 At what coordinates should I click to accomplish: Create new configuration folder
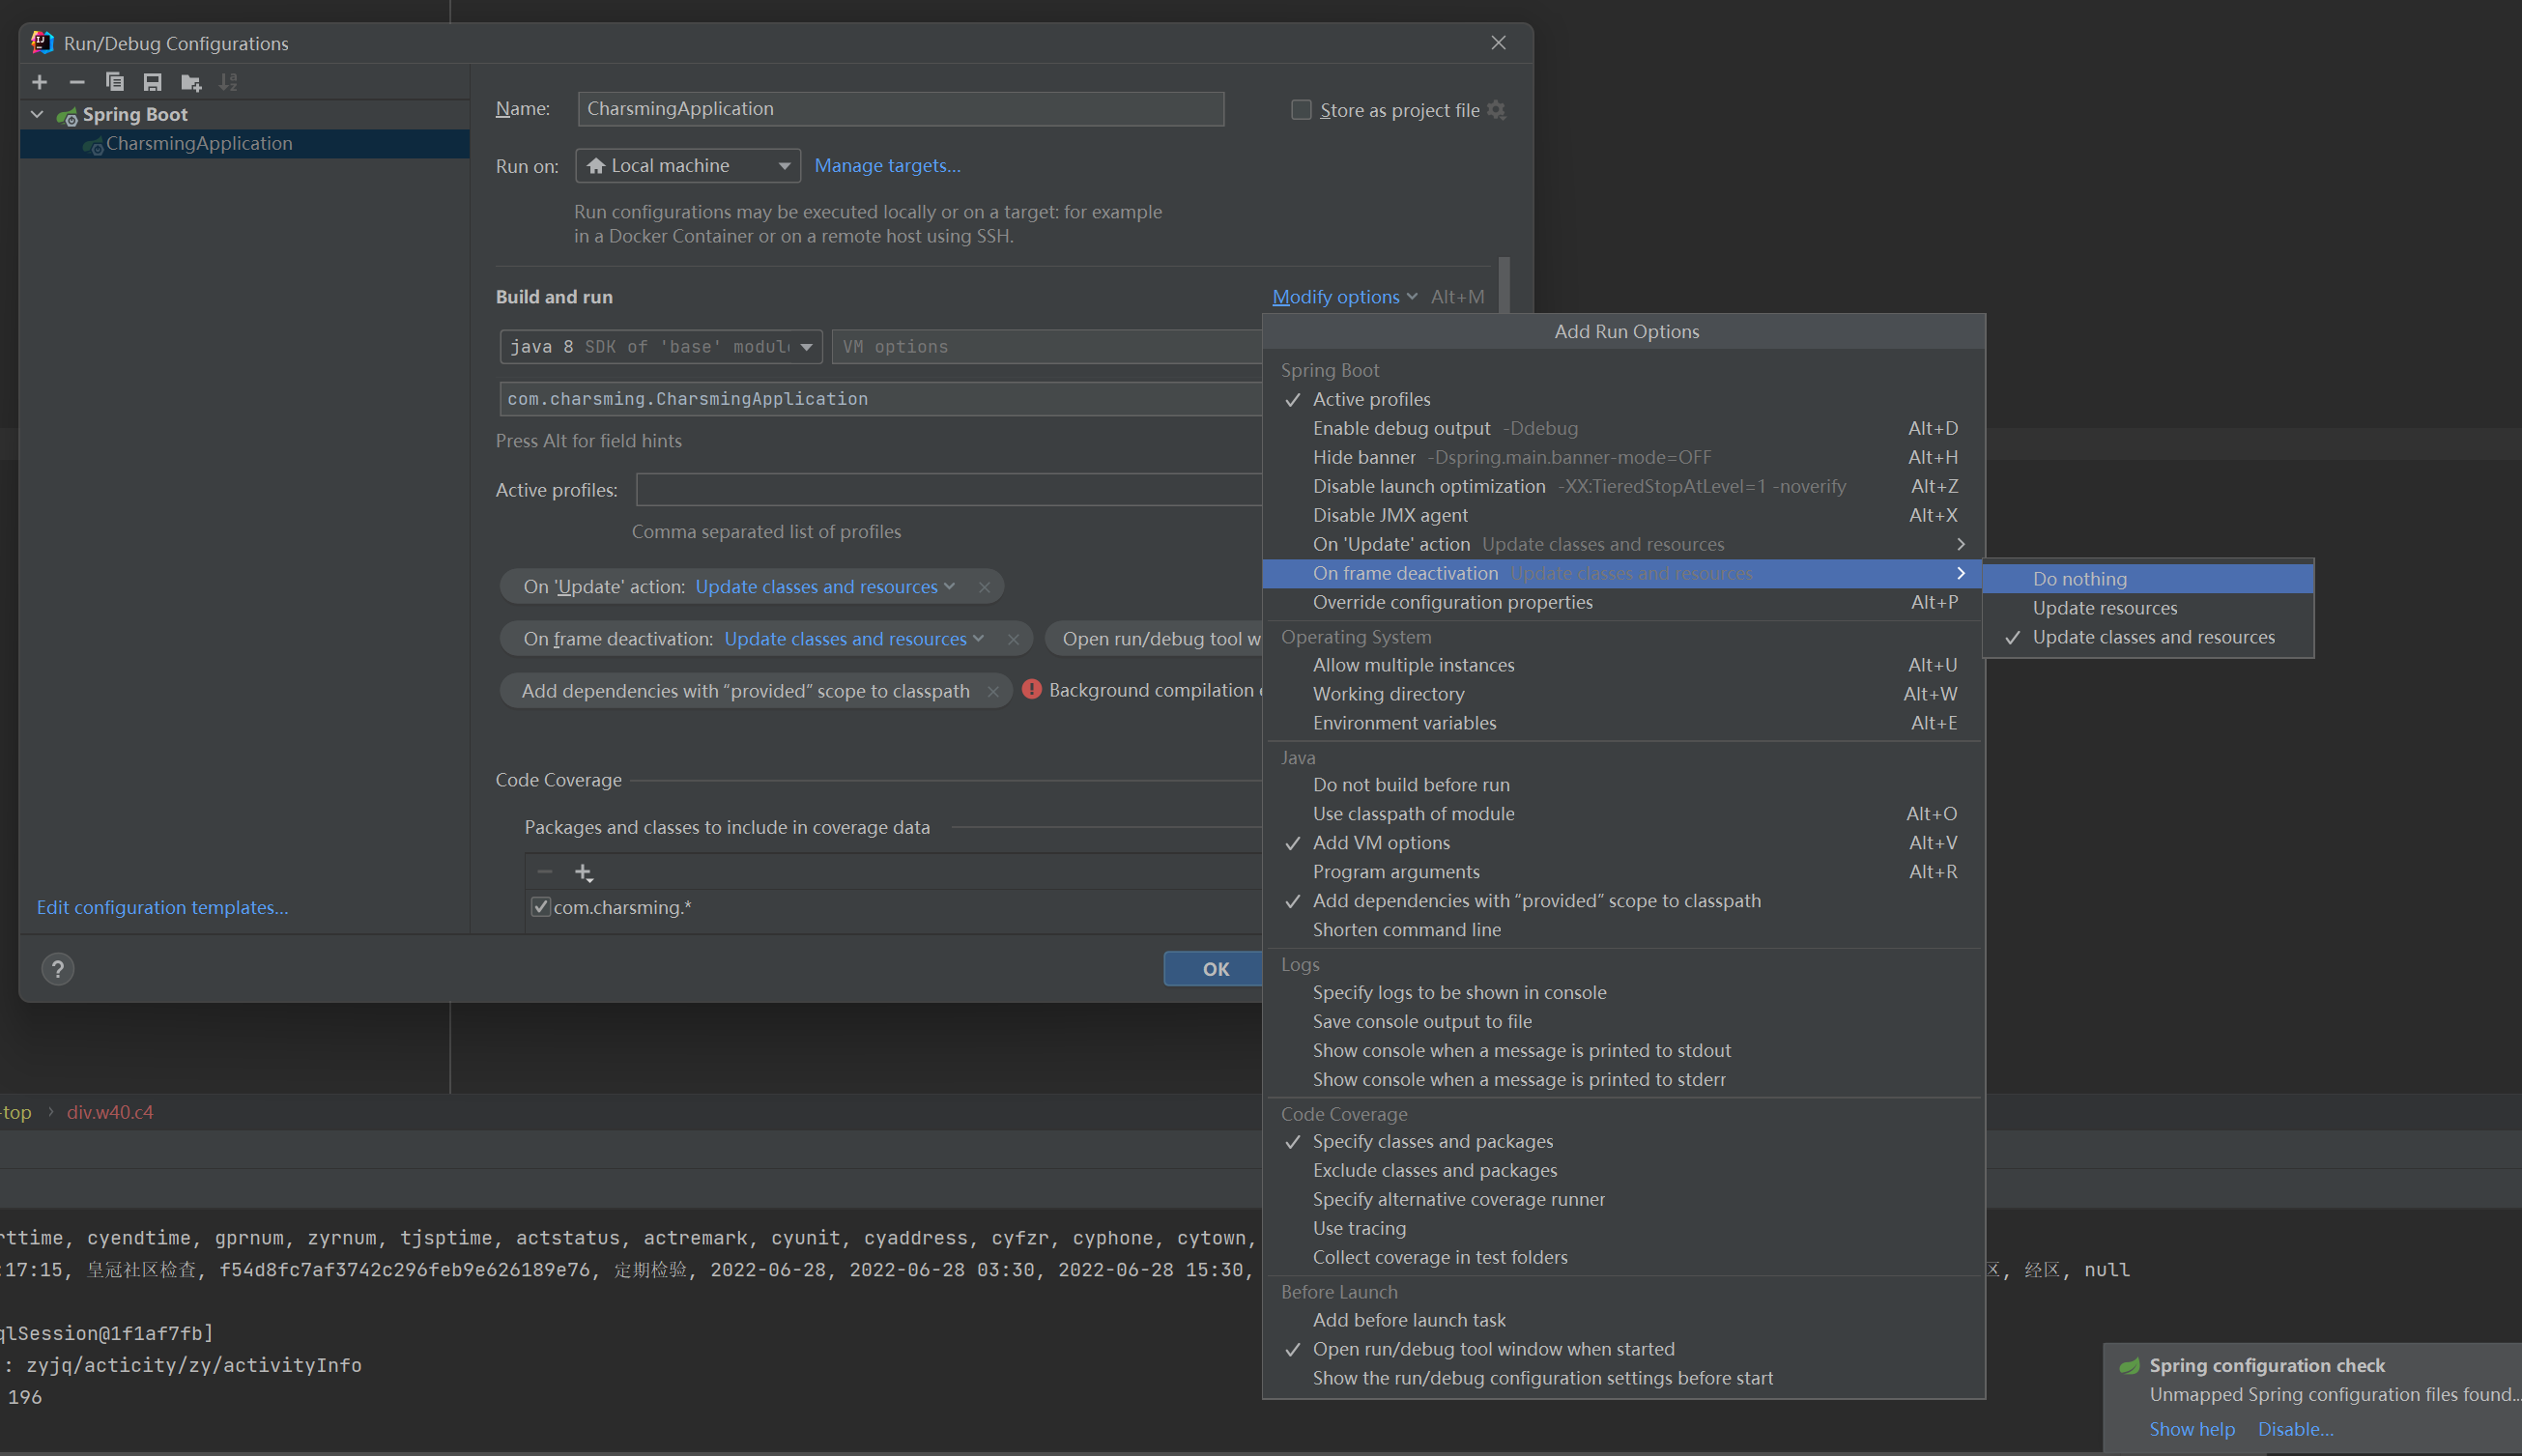(x=191, y=82)
